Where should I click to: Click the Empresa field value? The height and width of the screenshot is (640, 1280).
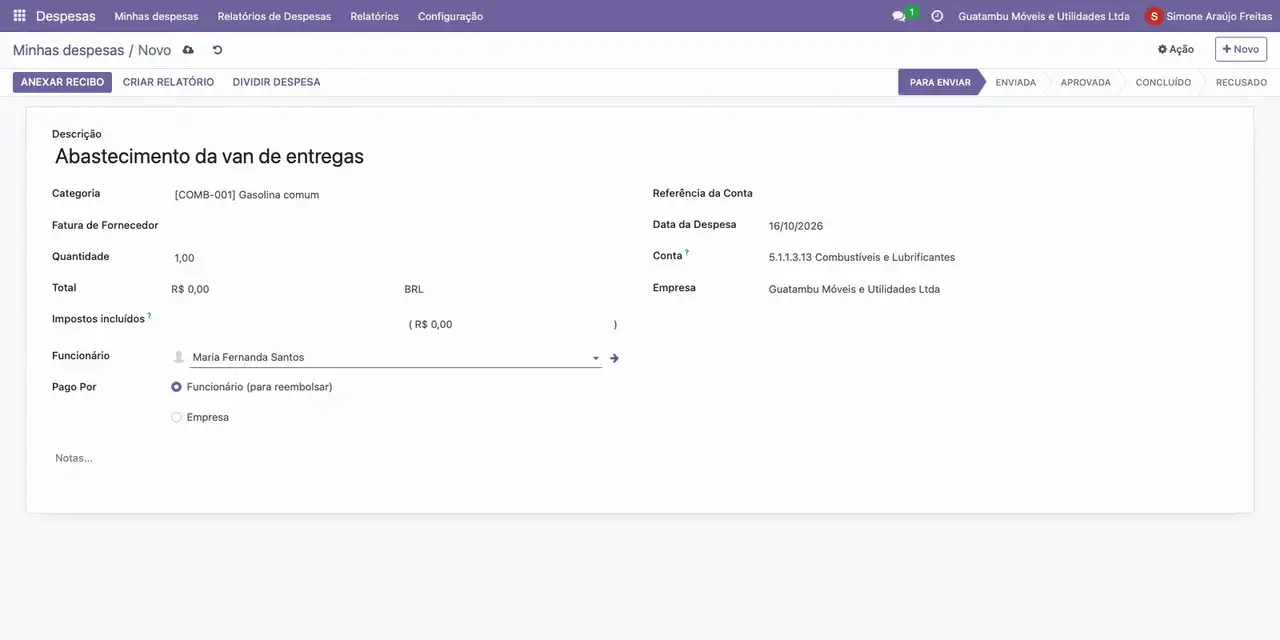(x=997, y=289)
